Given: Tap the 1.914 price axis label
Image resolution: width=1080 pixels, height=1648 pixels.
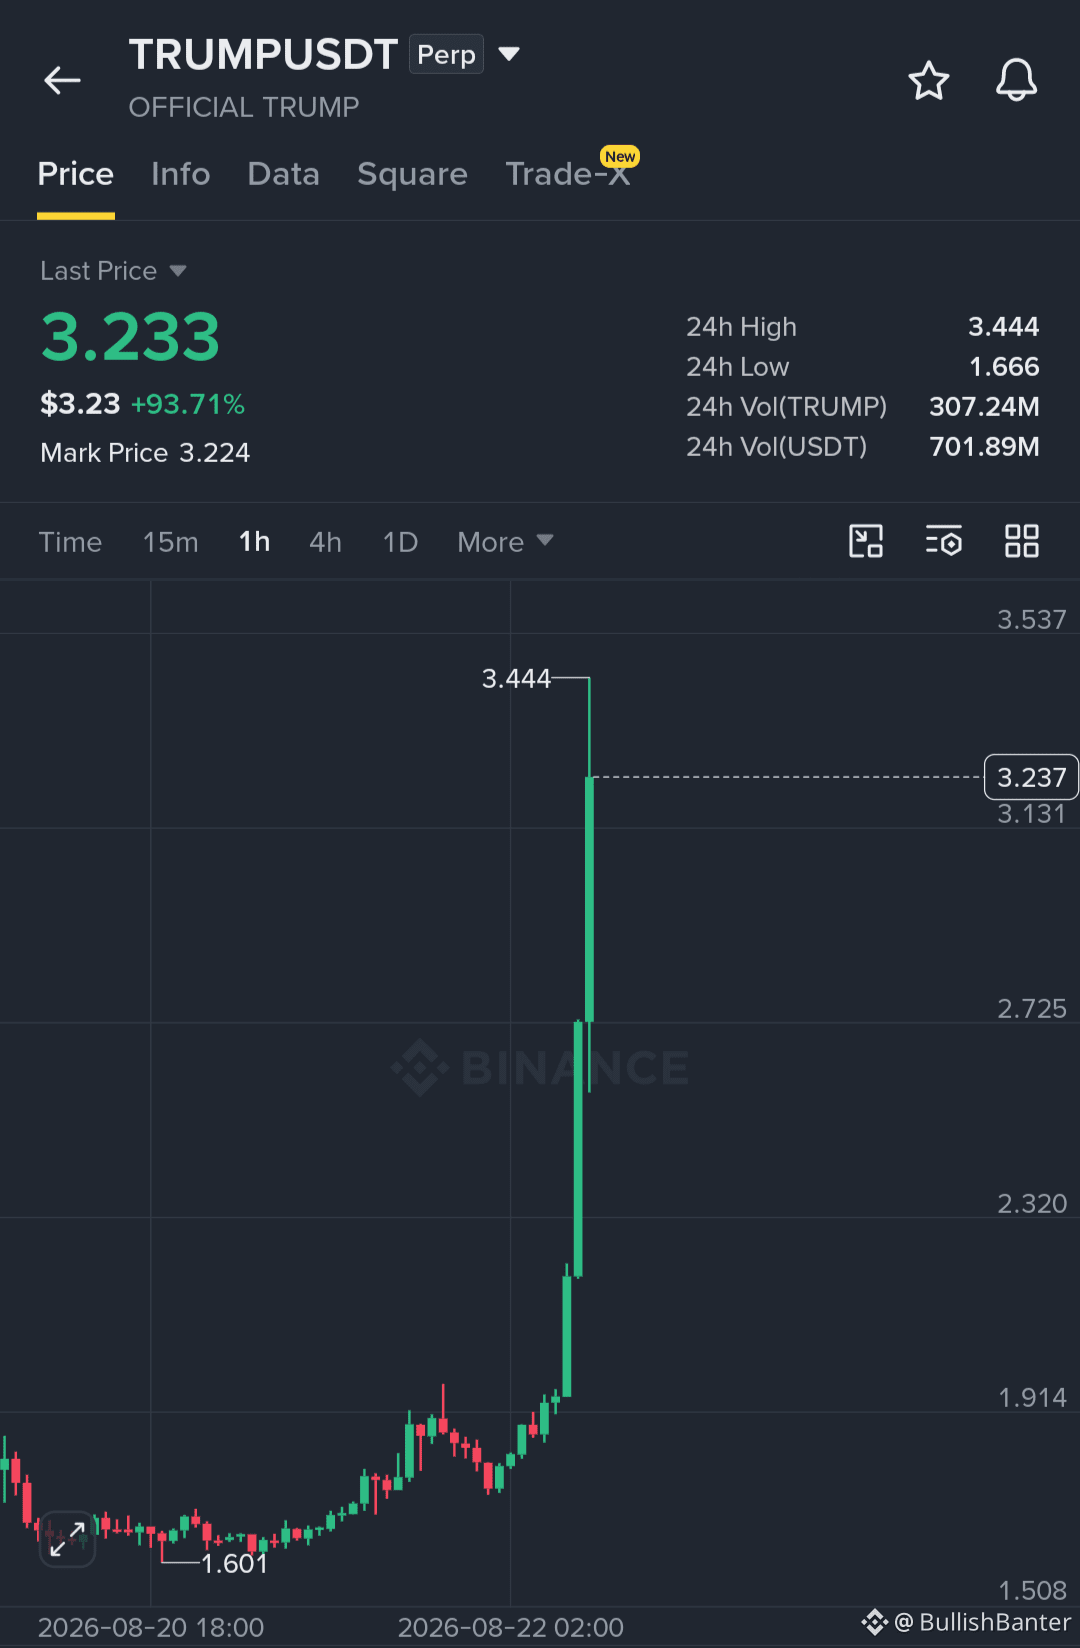Looking at the screenshot, I should [1031, 1397].
